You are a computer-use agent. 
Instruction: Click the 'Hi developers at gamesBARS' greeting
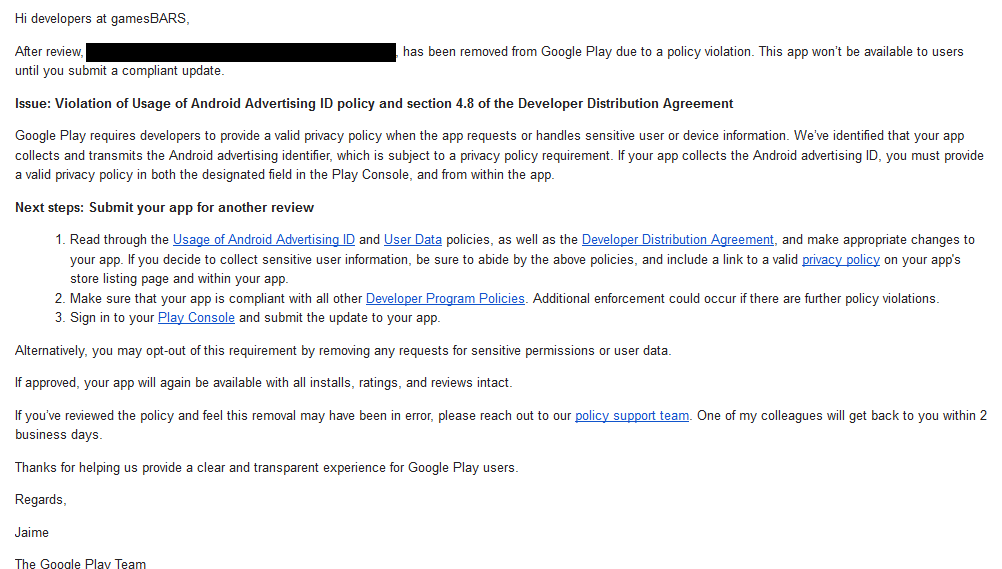[x=102, y=19]
